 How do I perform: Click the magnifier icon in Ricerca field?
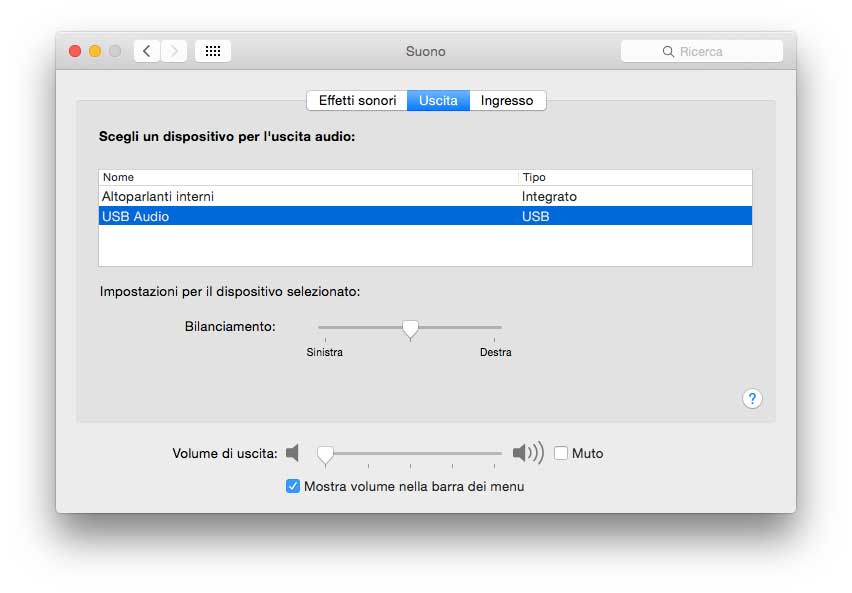pyautogui.click(x=668, y=52)
